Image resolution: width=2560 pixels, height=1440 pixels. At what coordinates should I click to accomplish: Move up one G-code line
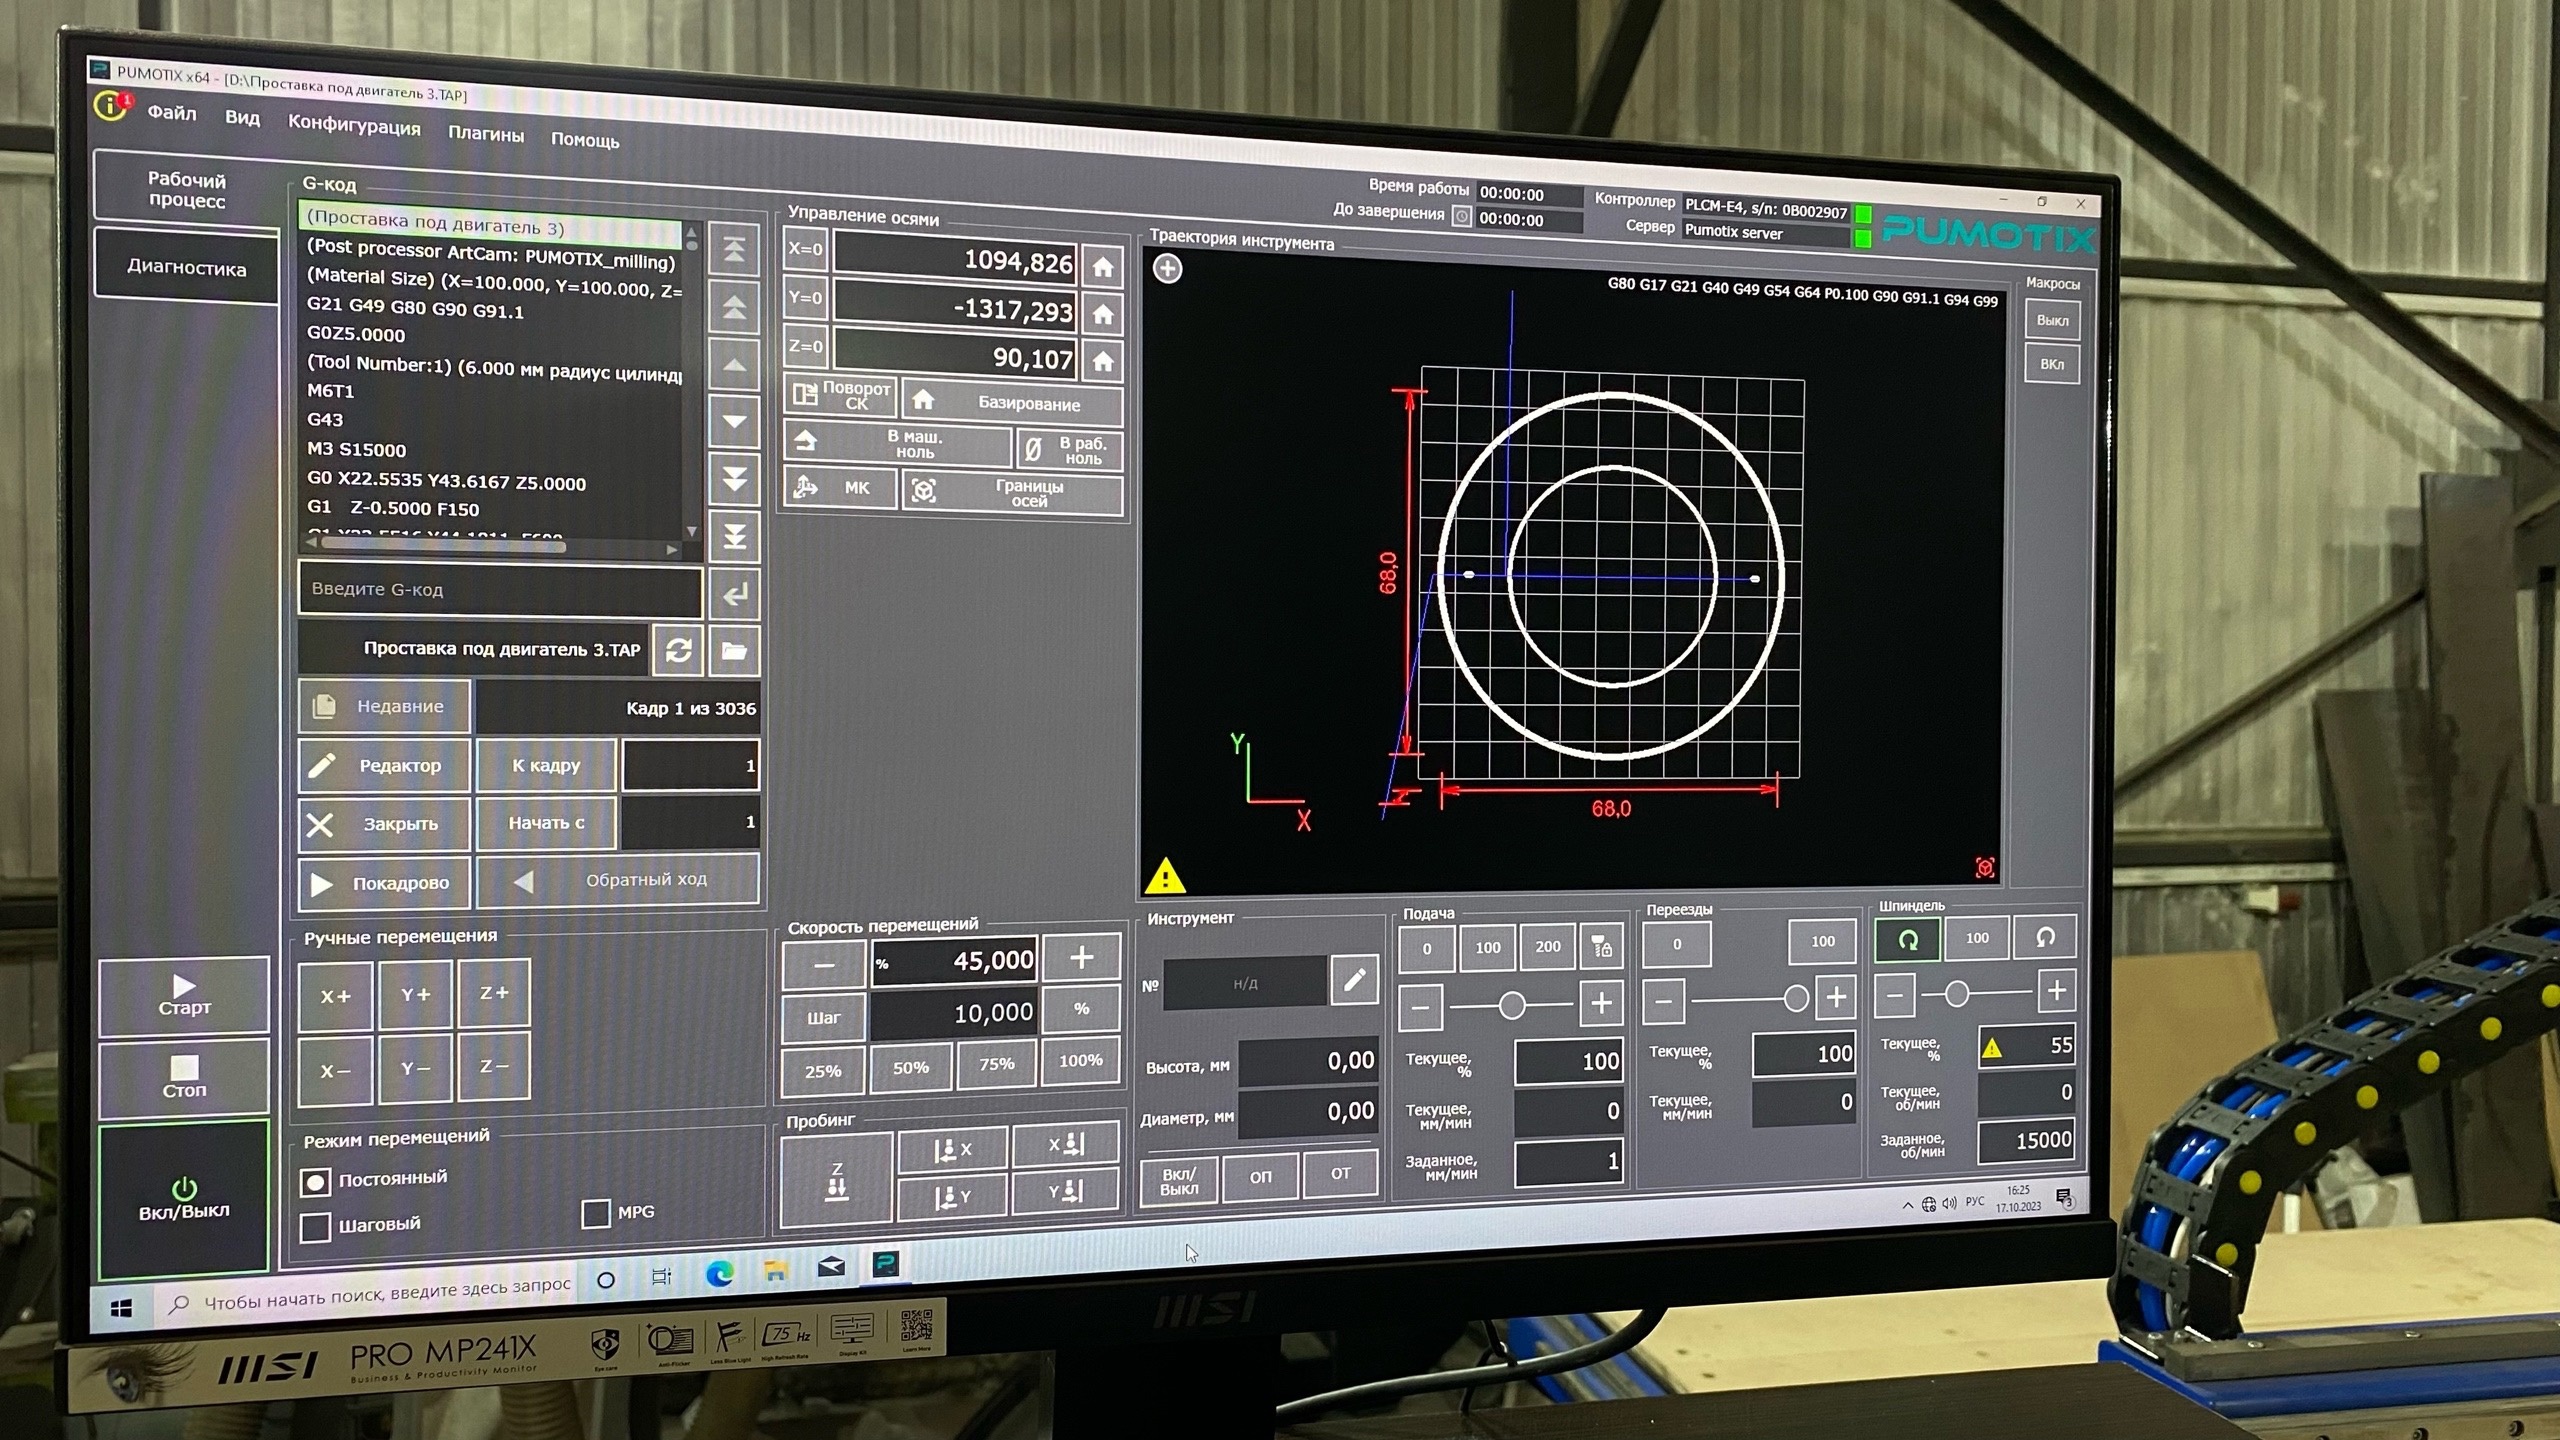[734, 365]
